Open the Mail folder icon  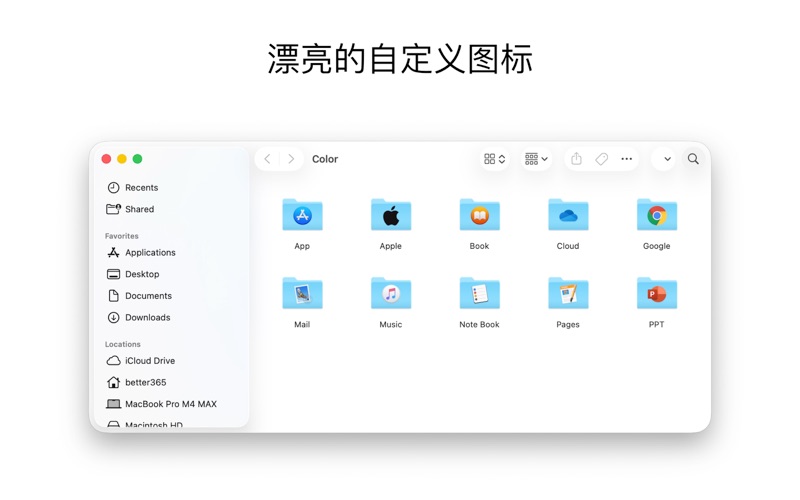(x=302, y=293)
